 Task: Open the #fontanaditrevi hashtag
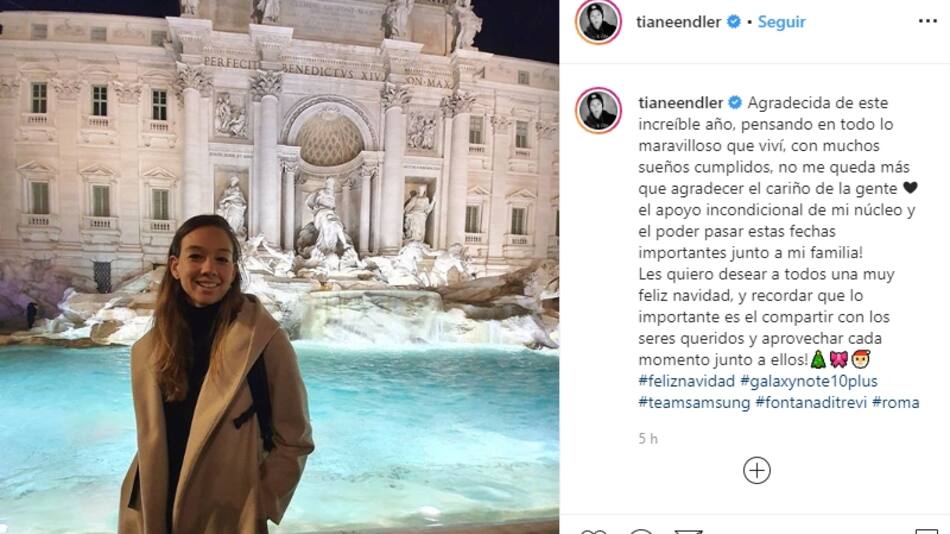pyautogui.click(x=811, y=402)
